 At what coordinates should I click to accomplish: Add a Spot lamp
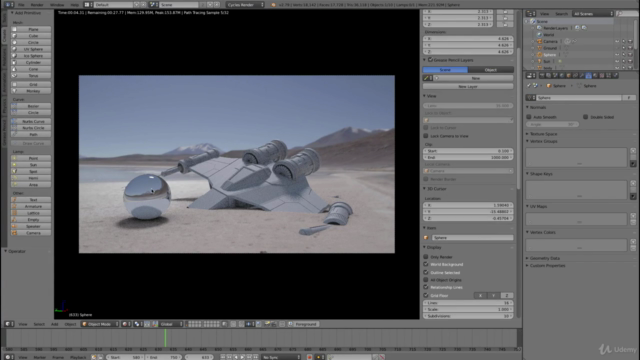[x=31, y=171]
